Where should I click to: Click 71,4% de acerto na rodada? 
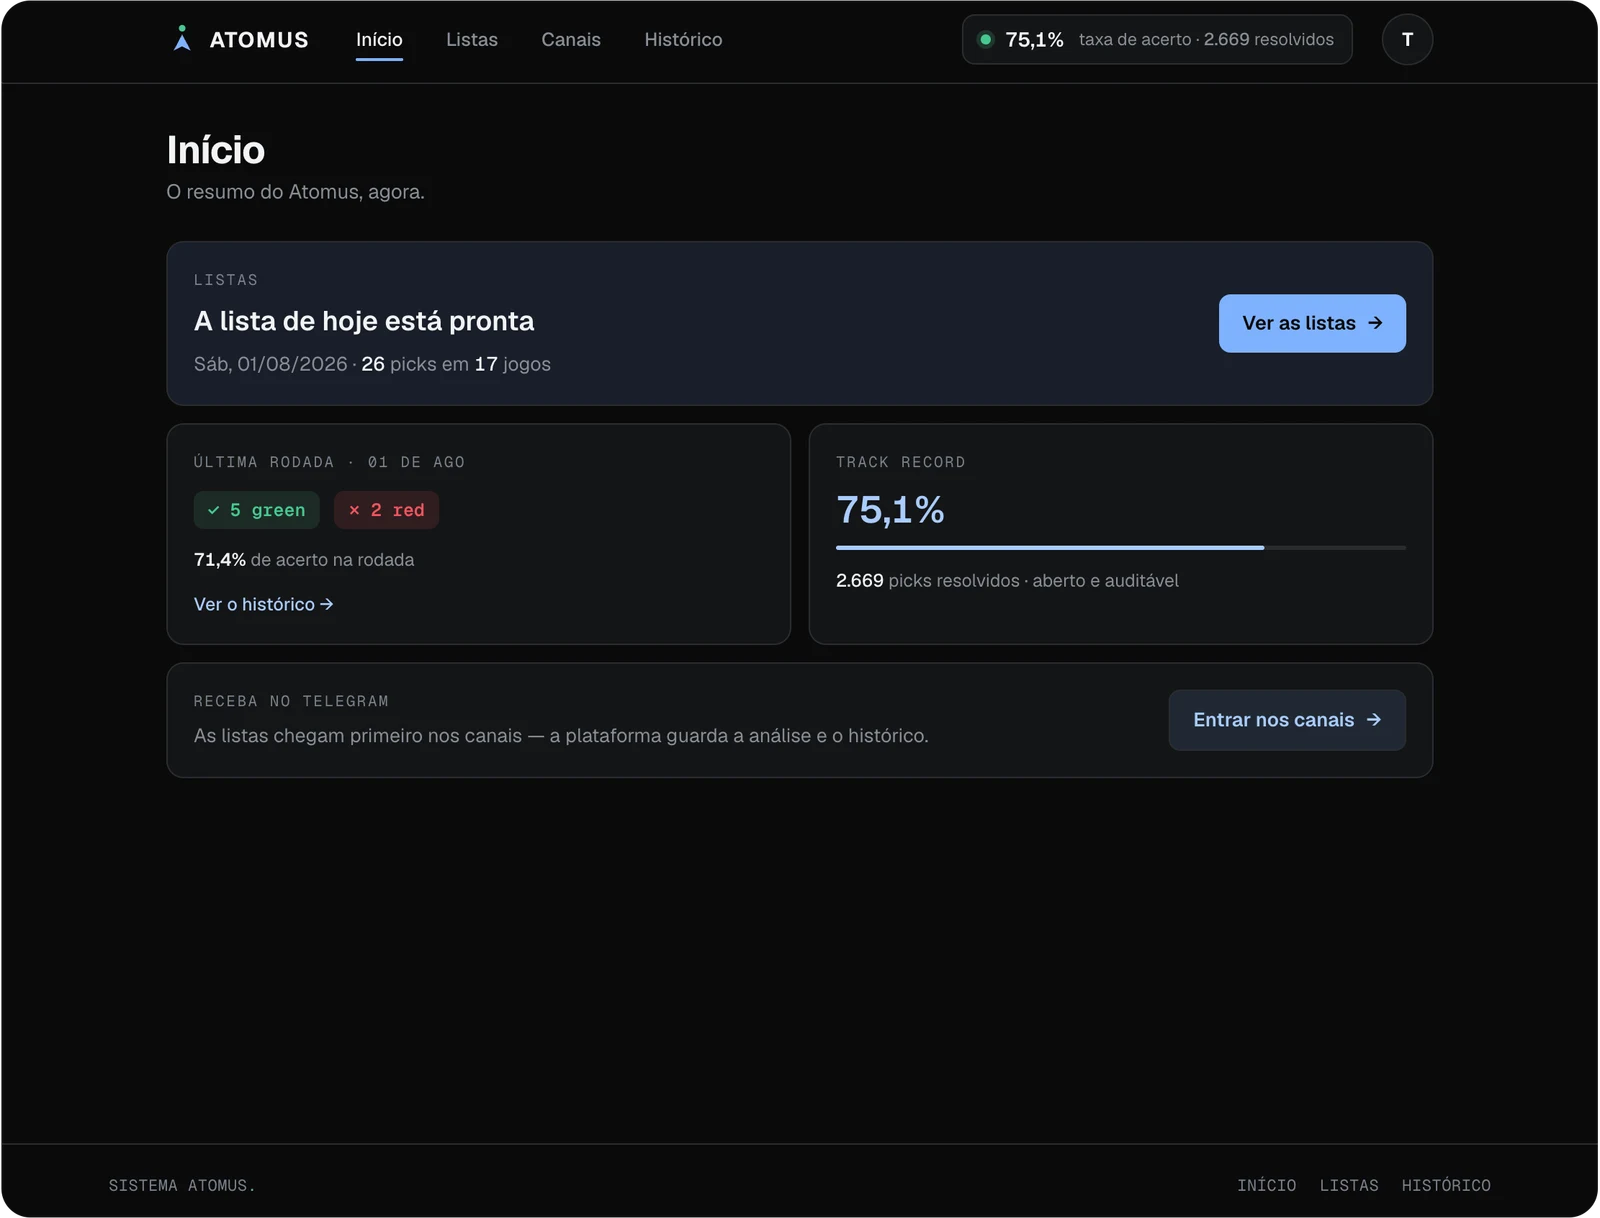[304, 560]
